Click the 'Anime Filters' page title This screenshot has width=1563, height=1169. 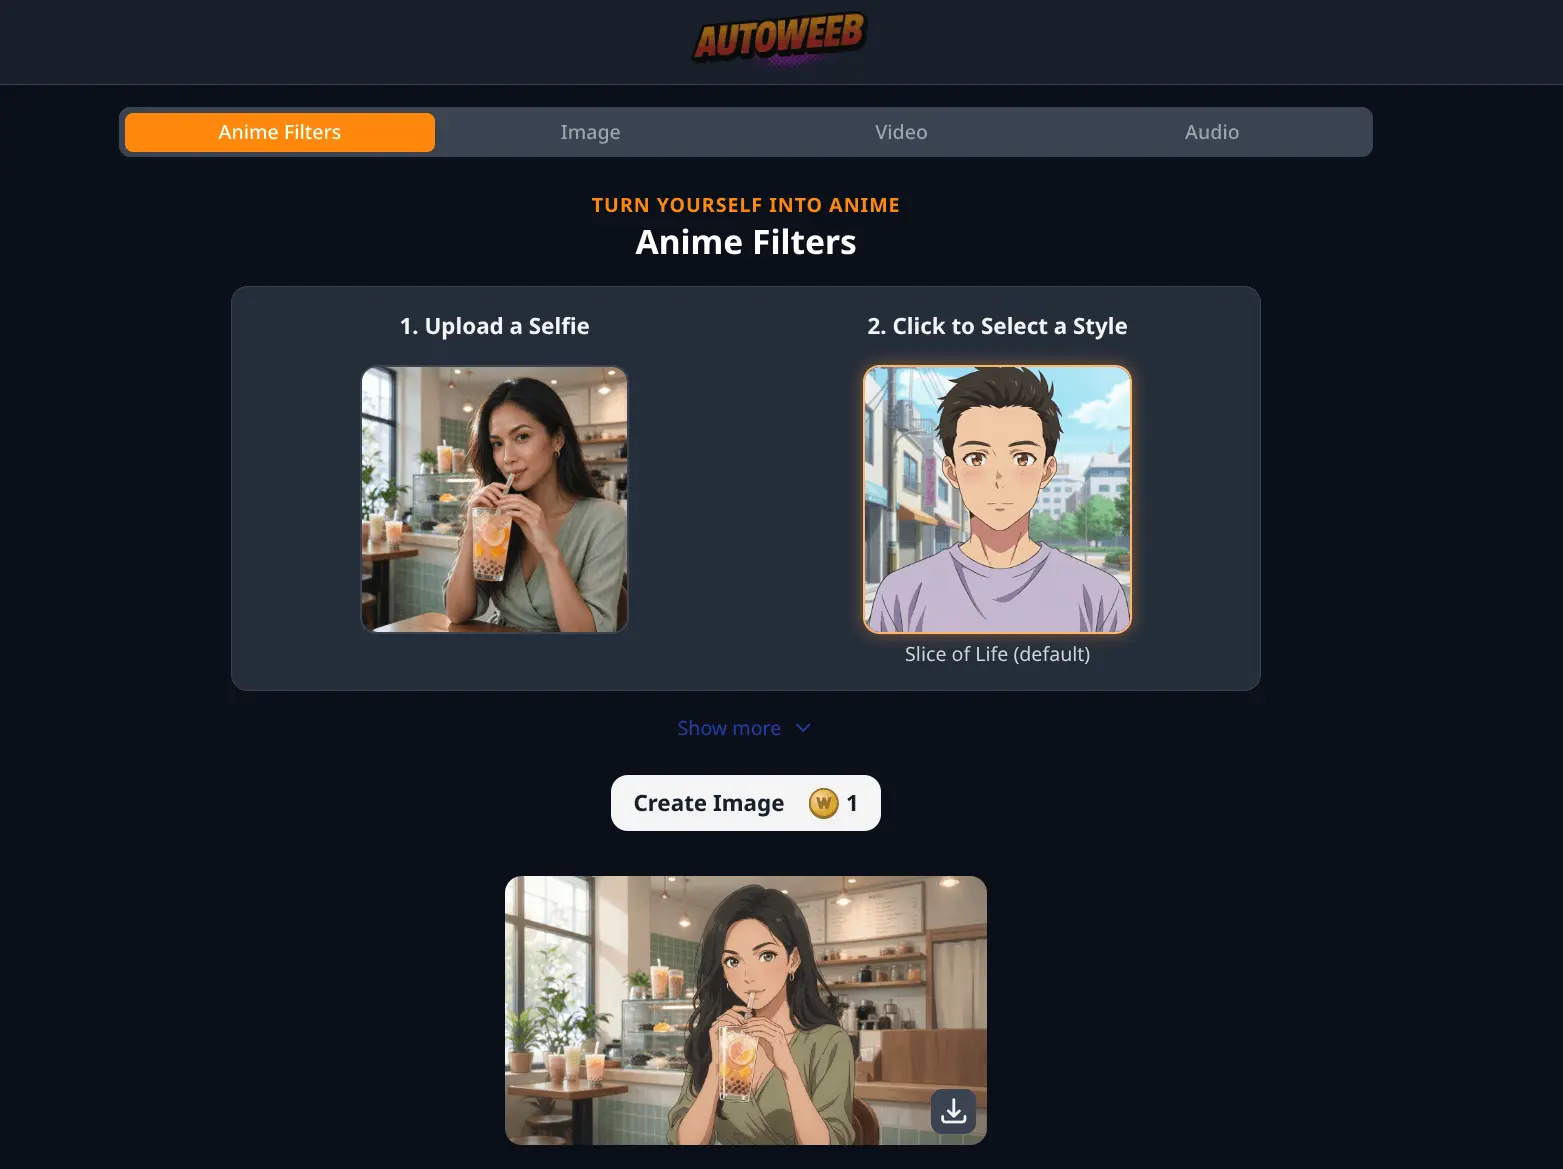[x=746, y=242]
